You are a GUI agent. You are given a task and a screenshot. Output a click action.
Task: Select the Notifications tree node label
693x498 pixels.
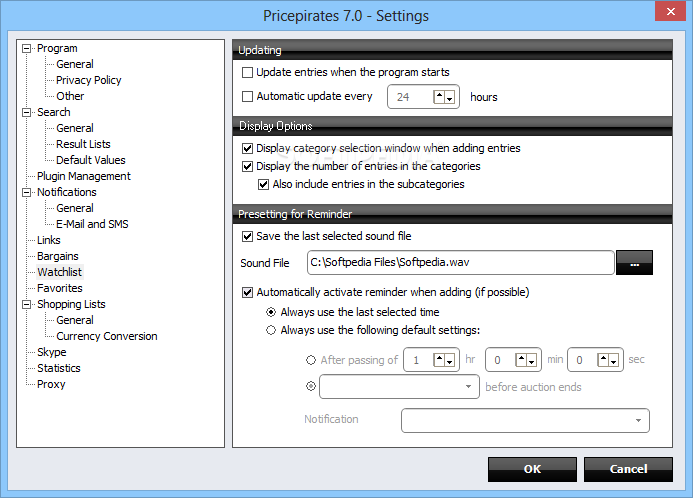click(67, 192)
